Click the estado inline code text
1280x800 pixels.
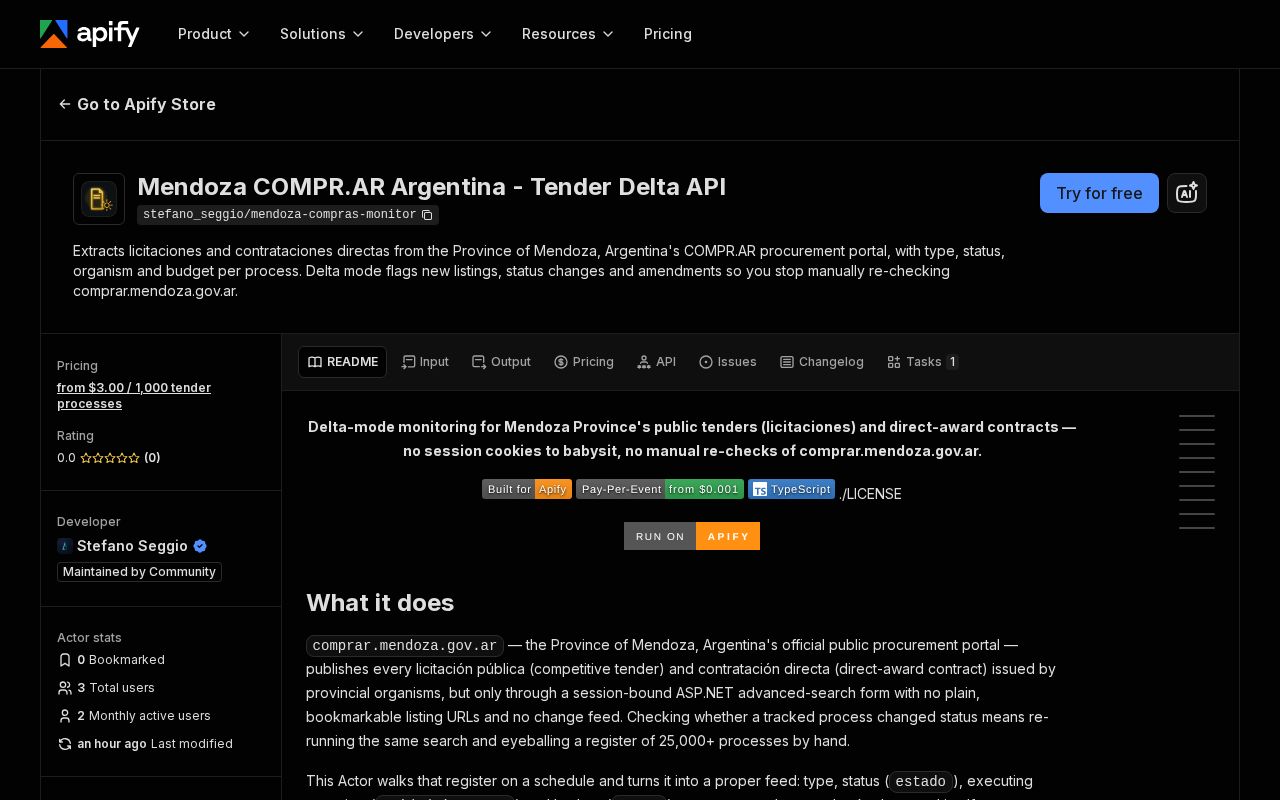[920, 782]
